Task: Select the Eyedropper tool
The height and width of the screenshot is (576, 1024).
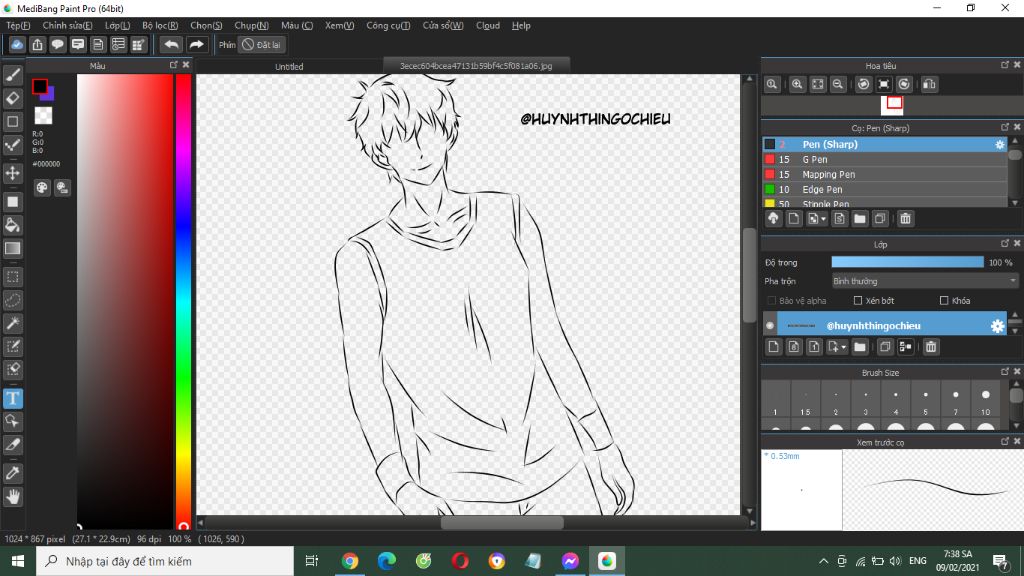Action: [12, 473]
